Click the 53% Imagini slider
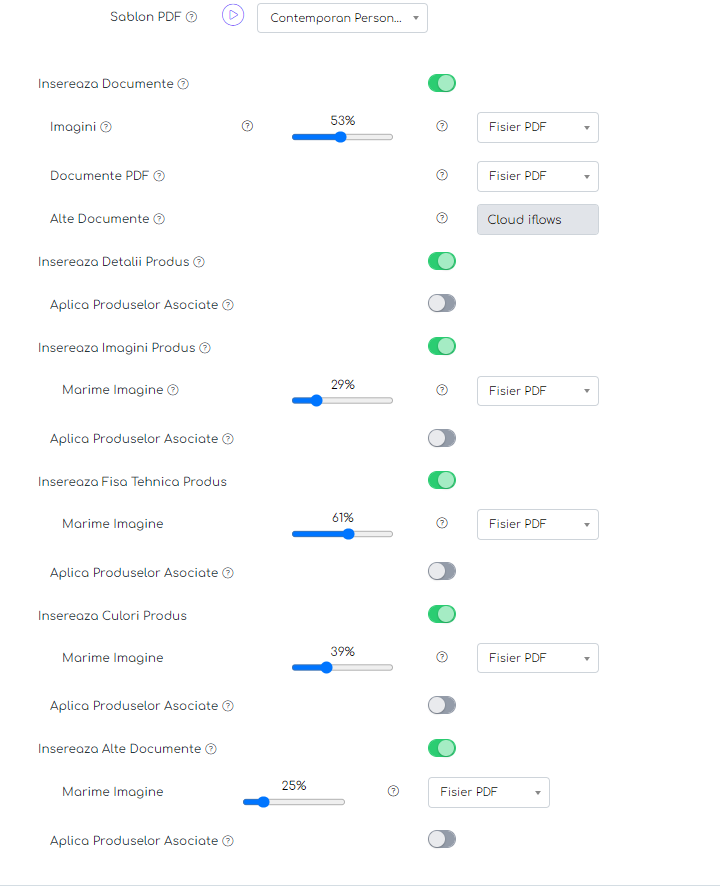Screen dimensions: 720x888 (342, 137)
